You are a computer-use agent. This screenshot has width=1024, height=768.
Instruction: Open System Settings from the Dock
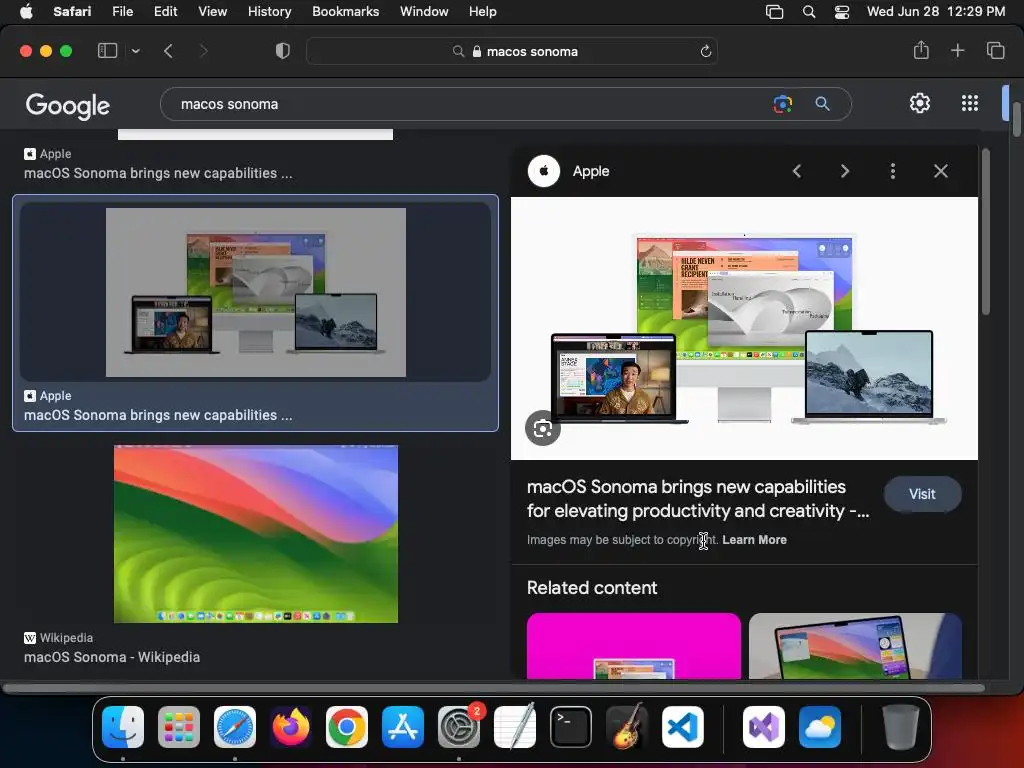point(458,727)
